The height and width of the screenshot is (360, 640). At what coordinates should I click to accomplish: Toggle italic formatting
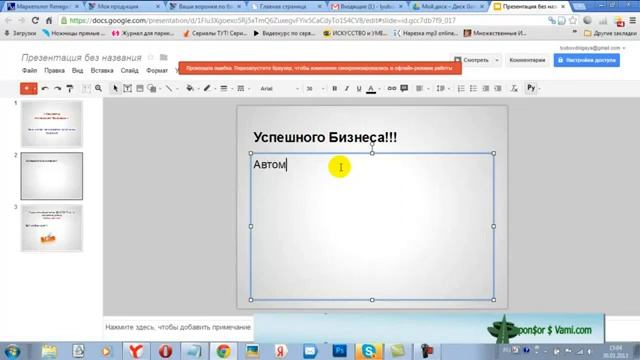click(x=347, y=88)
